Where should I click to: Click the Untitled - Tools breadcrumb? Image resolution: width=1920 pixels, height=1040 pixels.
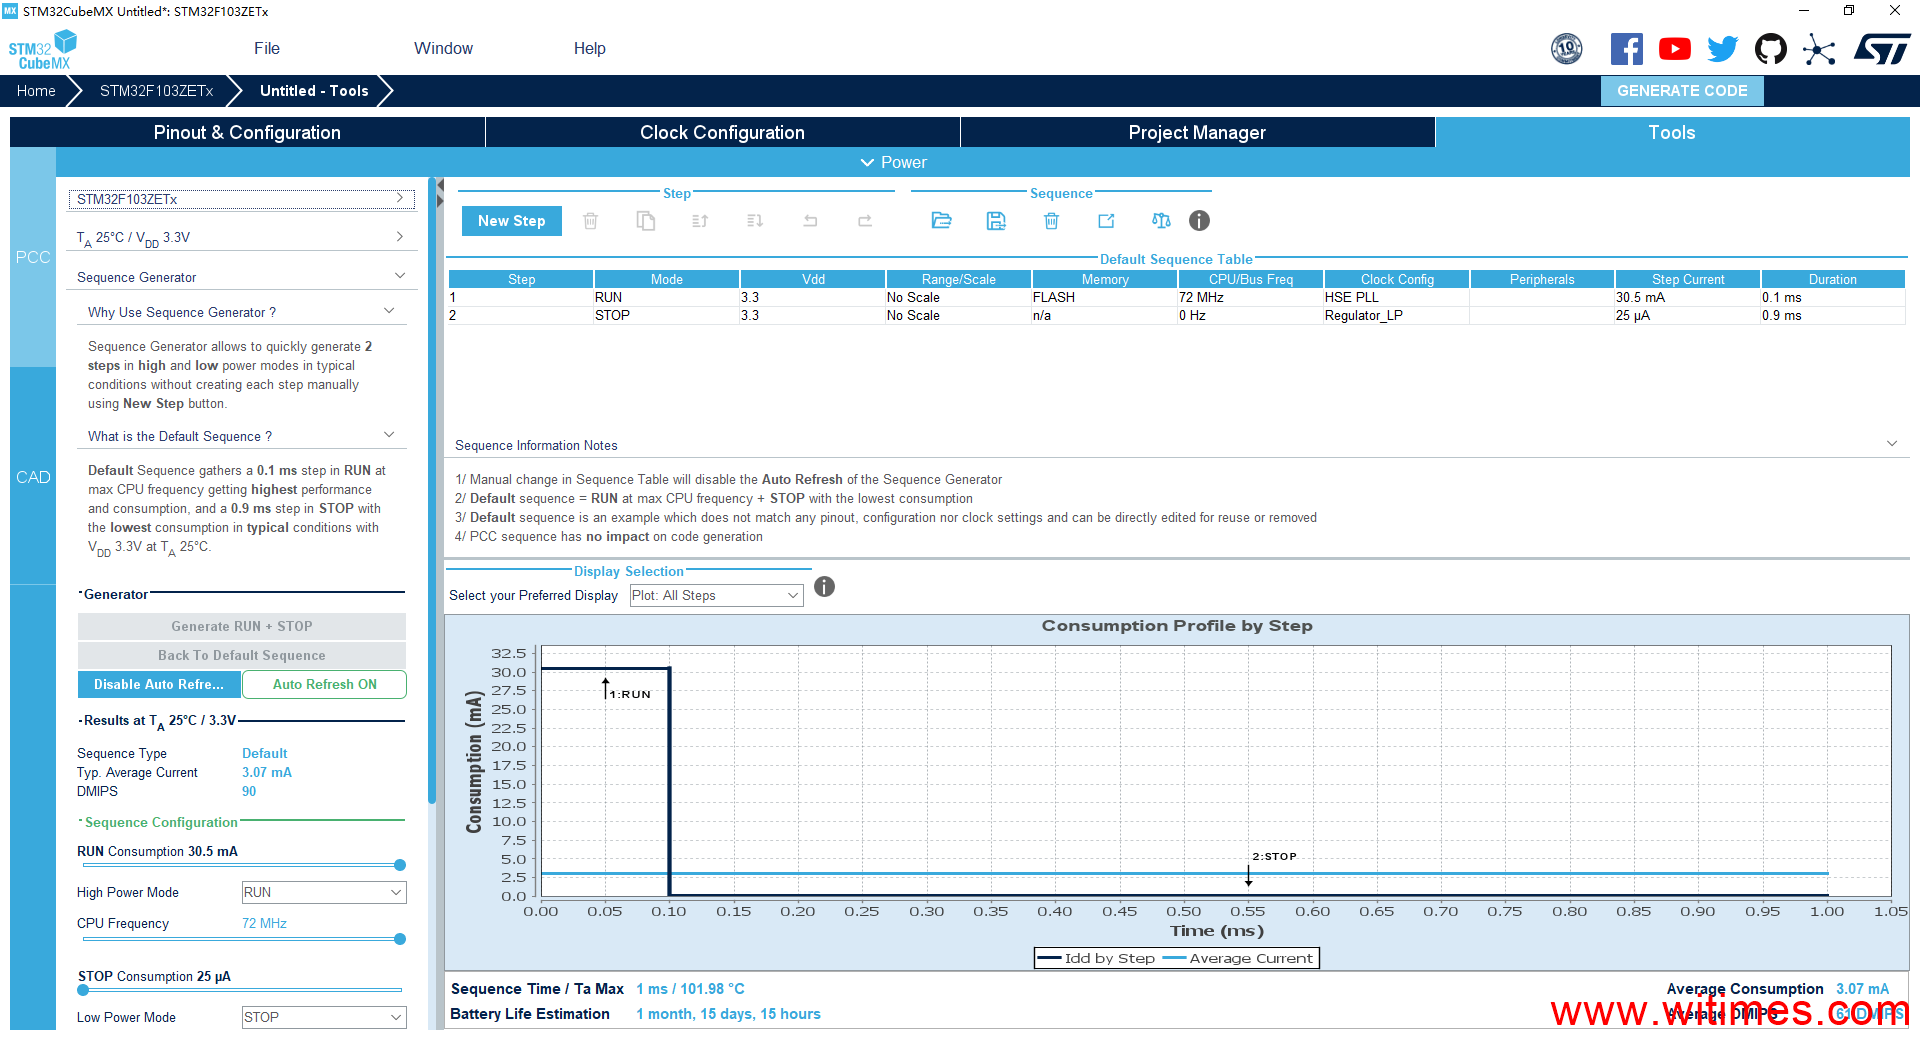[314, 91]
